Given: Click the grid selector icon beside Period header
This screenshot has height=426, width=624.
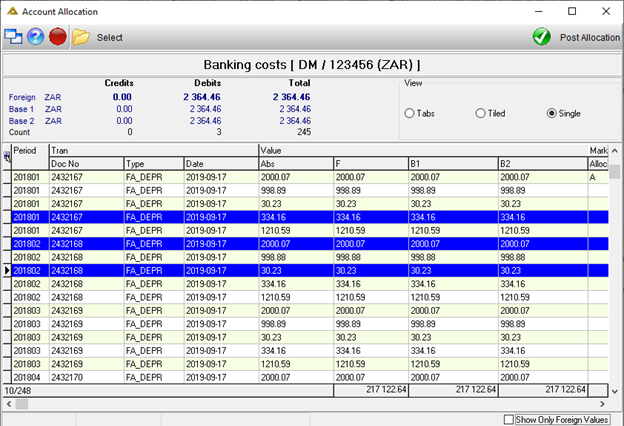Looking at the screenshot, I should click(7, 156).
